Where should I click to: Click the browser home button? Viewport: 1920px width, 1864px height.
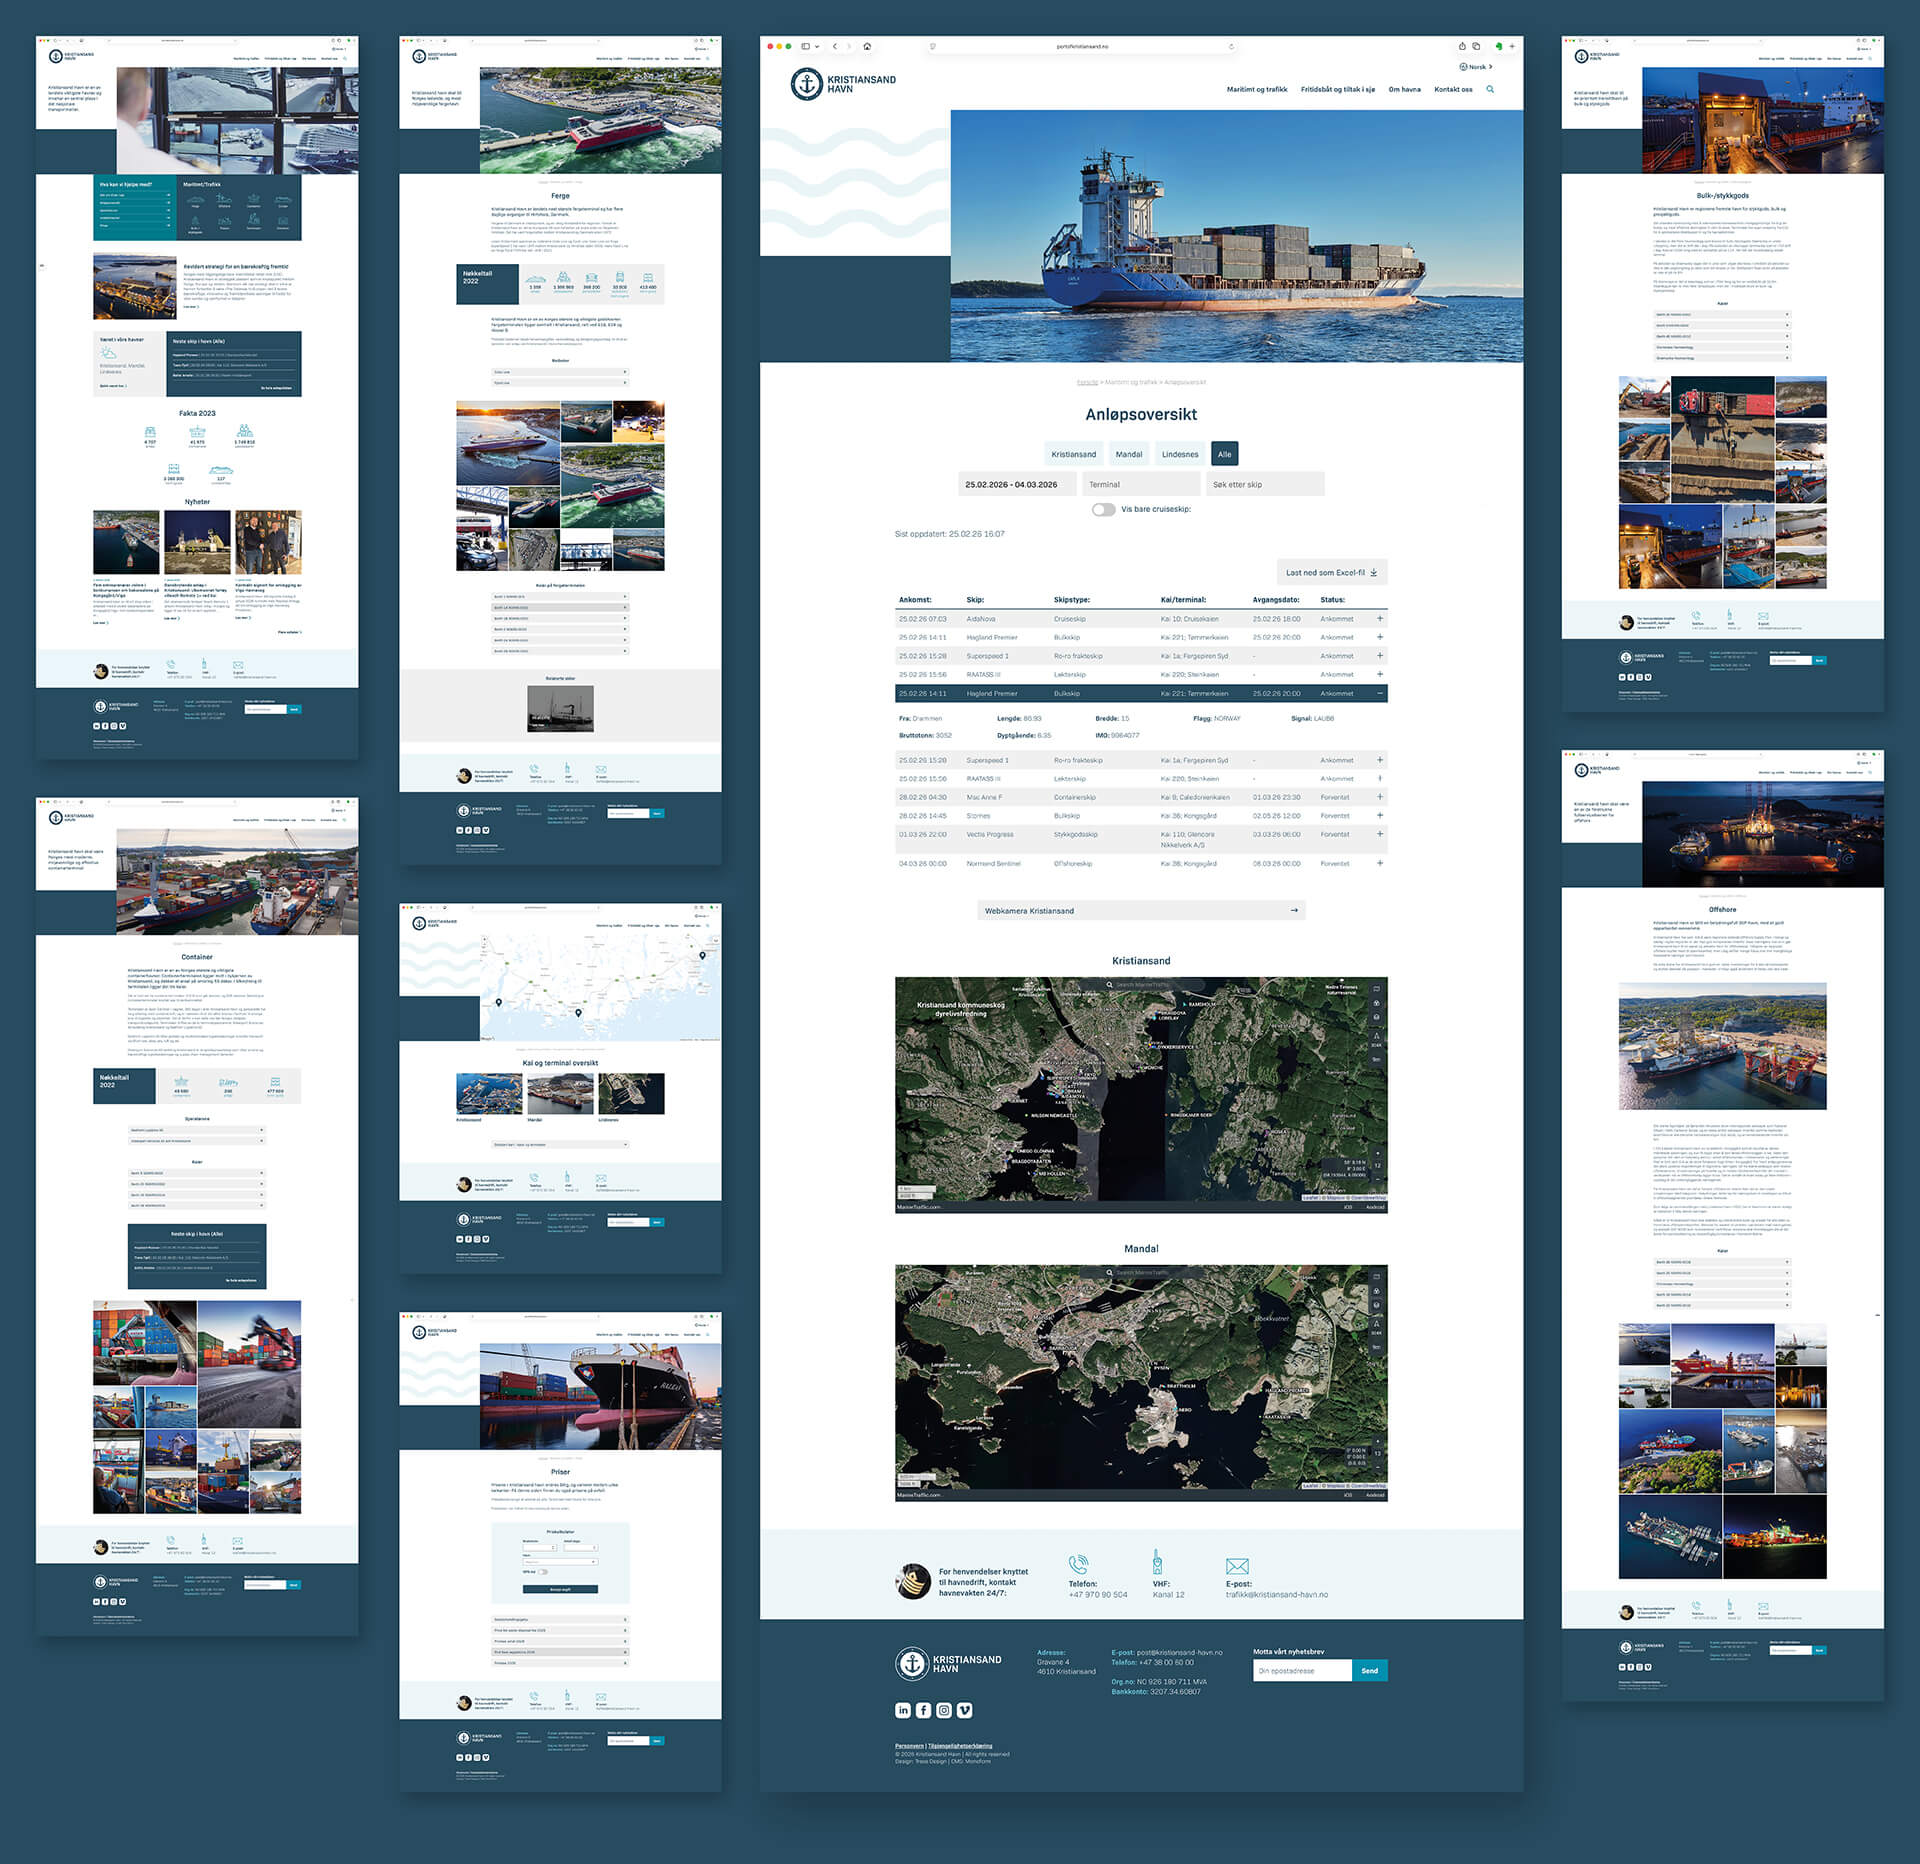867,47
